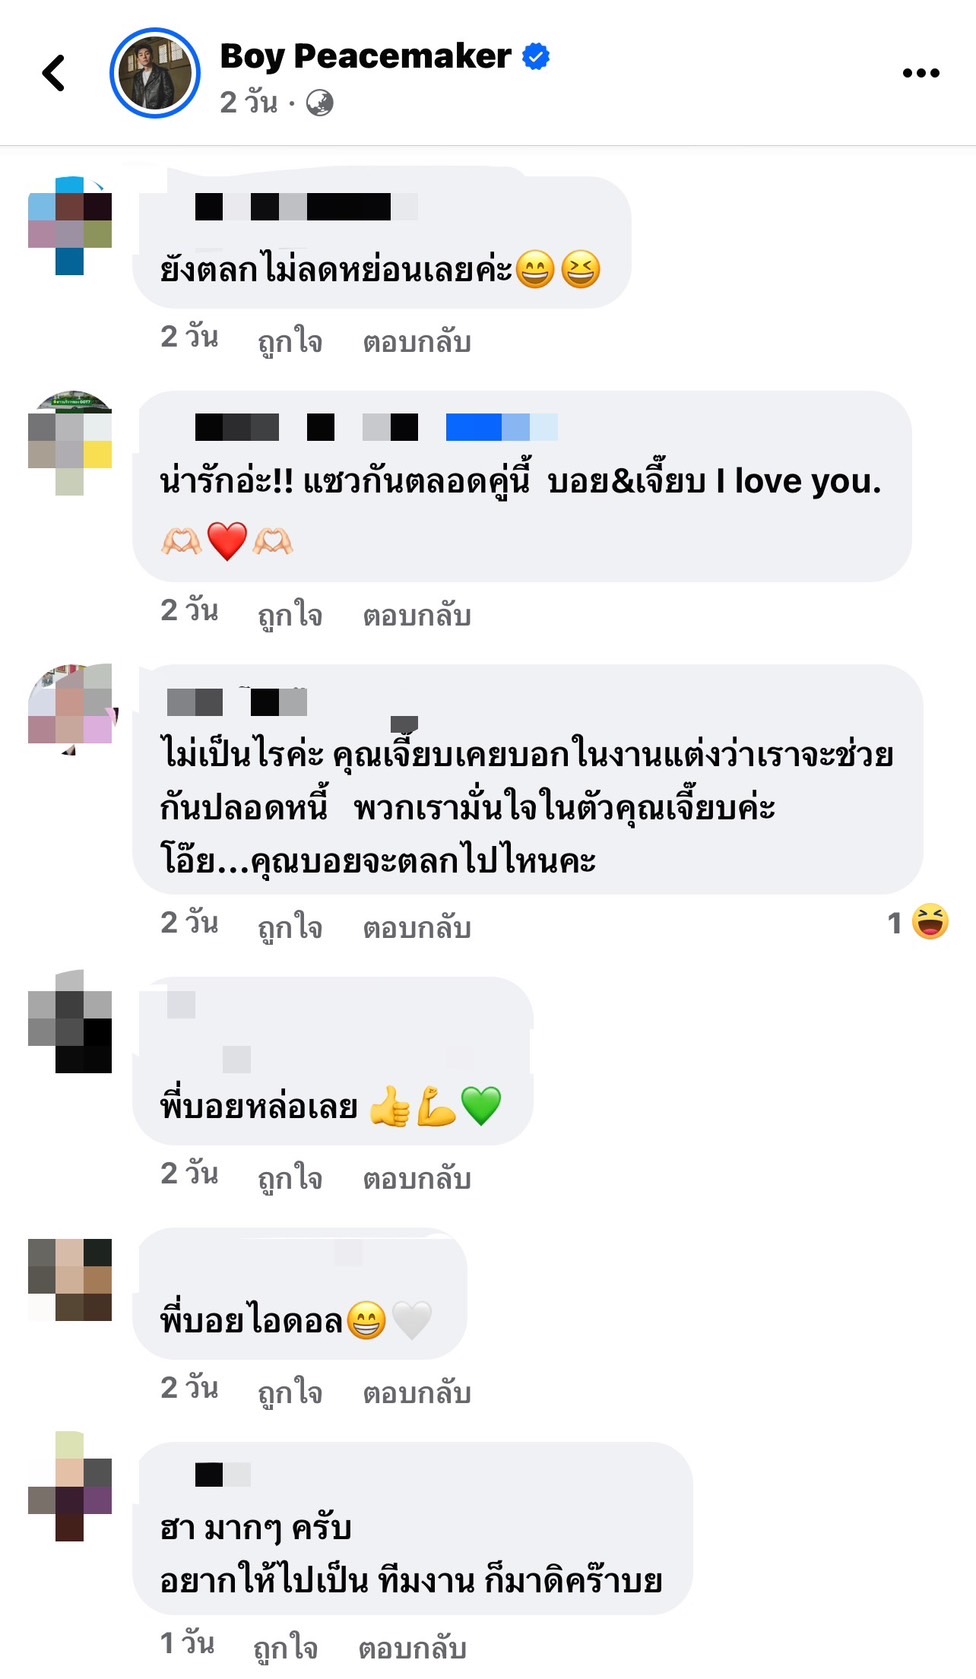Like the "พี่บอยหล่อเลย" comment
This screenshot has height=1679, width=976.
pos(290,1179)
